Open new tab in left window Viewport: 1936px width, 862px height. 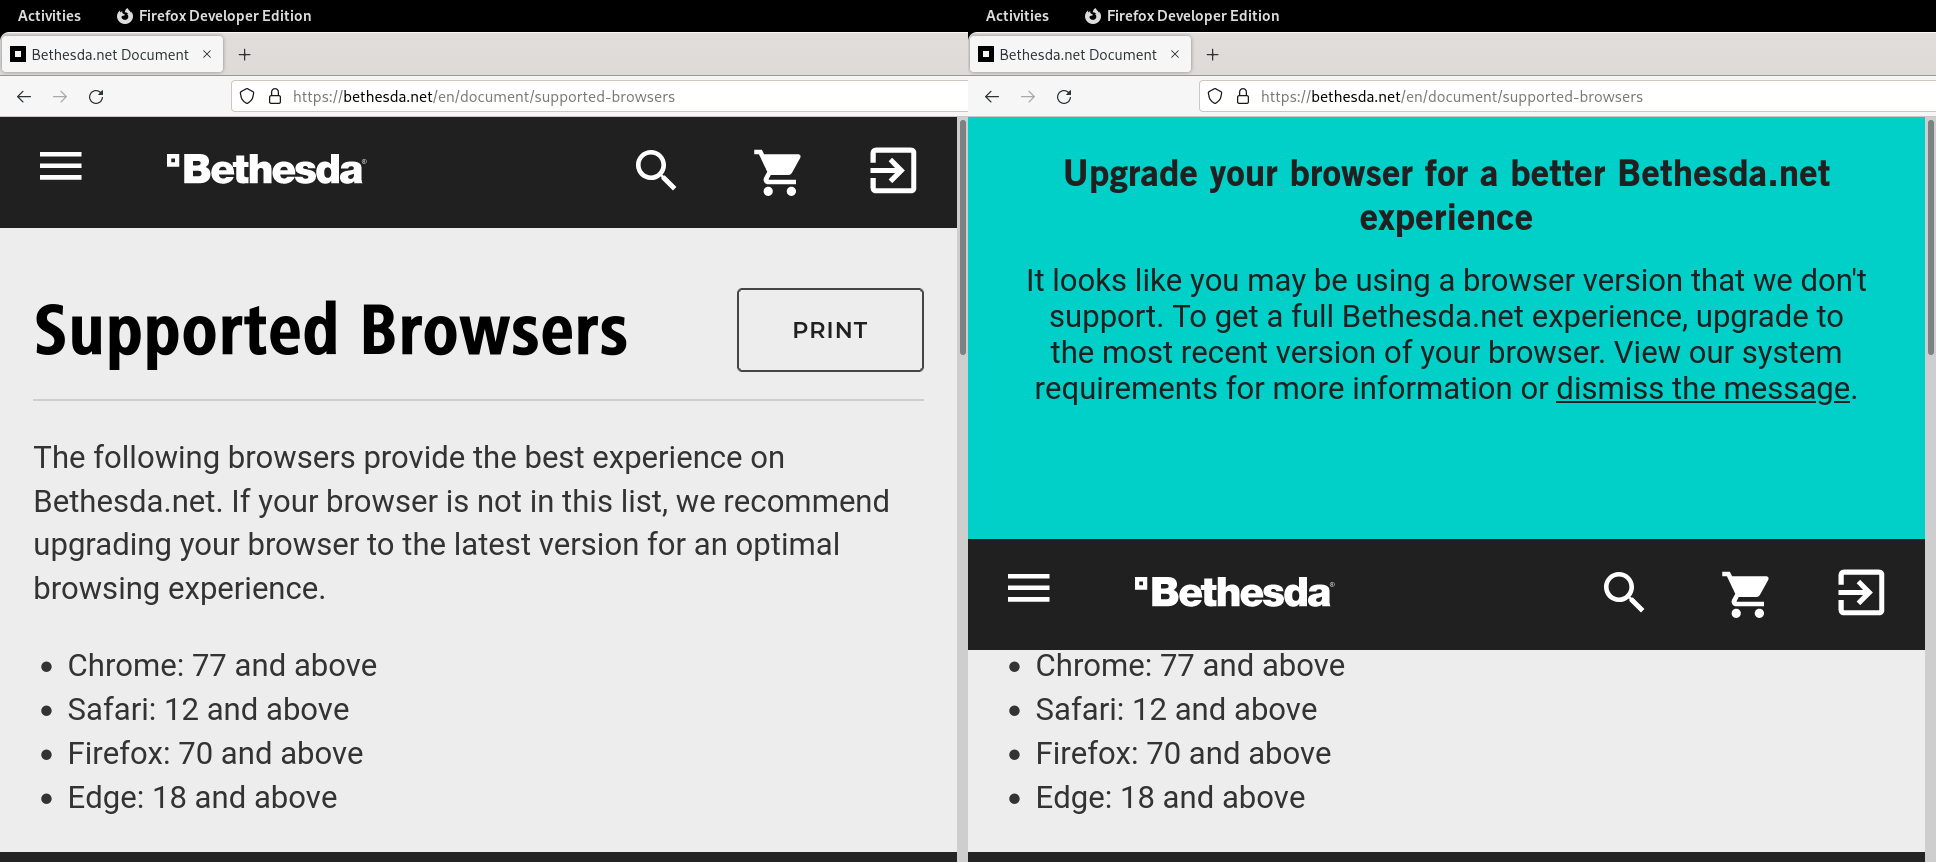[245, 55]
